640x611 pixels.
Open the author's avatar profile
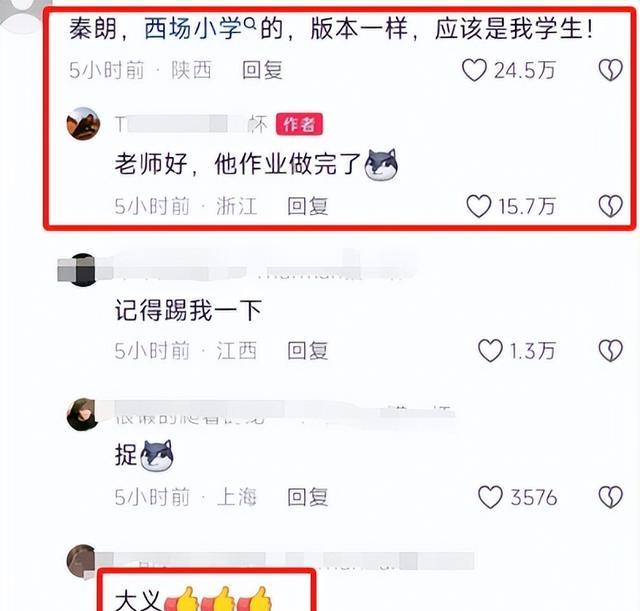(x=83, y=124)
